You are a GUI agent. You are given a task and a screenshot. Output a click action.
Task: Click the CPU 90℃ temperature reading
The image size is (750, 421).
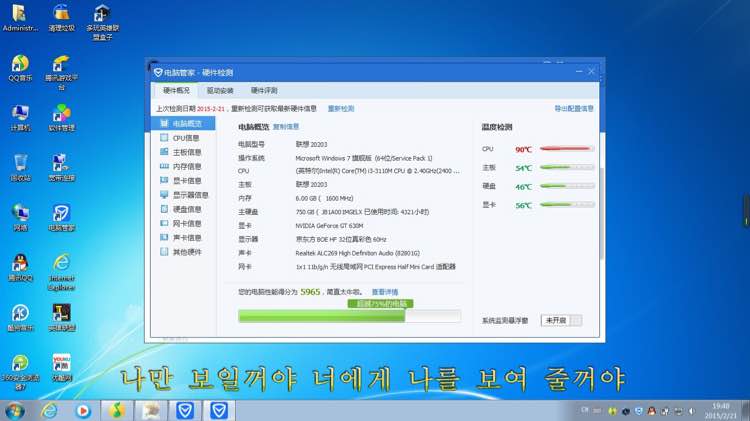(523, 149)
